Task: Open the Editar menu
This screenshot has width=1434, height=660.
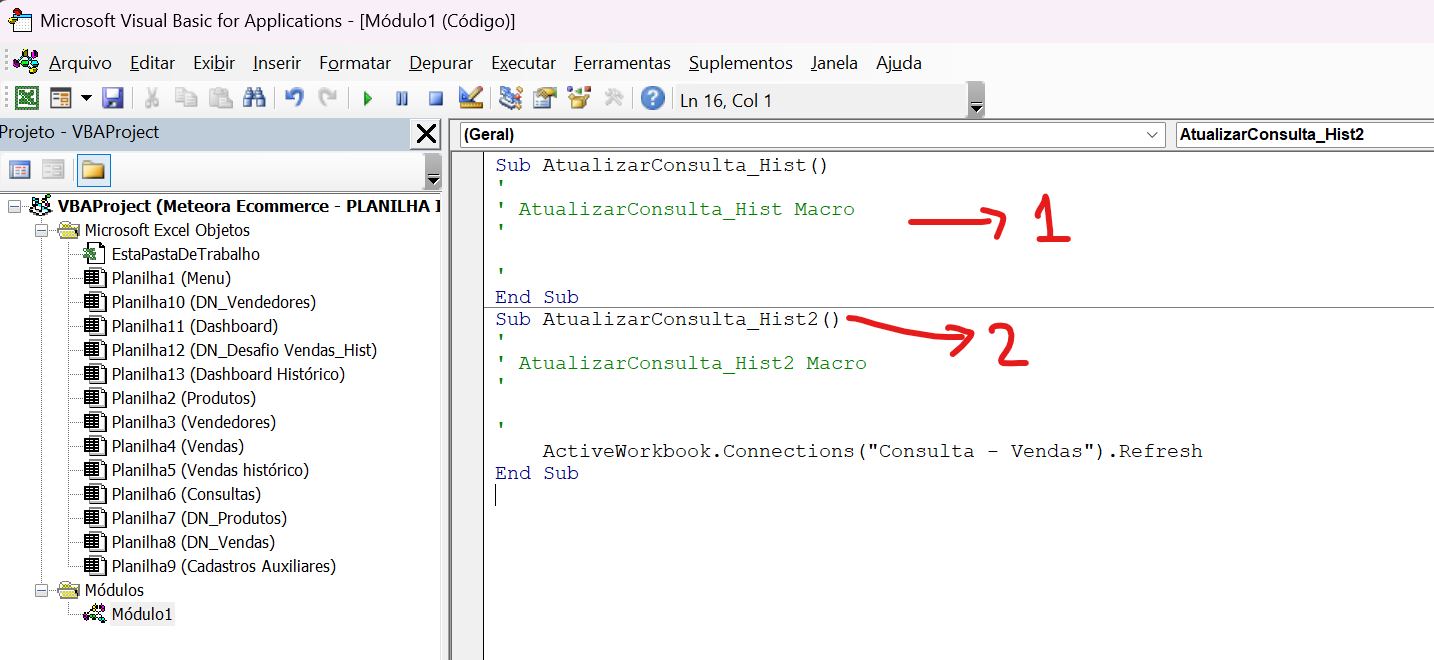Action: 152,63
